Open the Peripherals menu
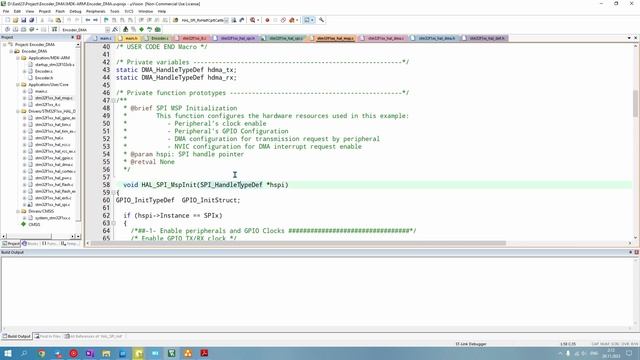The height and width of the screenshot is (360, 640). [x=96, y=11]
